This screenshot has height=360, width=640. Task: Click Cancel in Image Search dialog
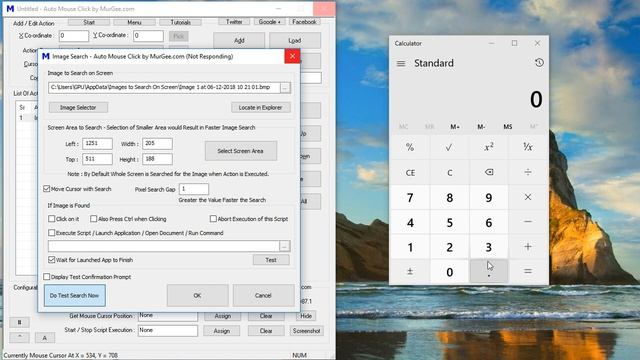[x=263, y=295]
